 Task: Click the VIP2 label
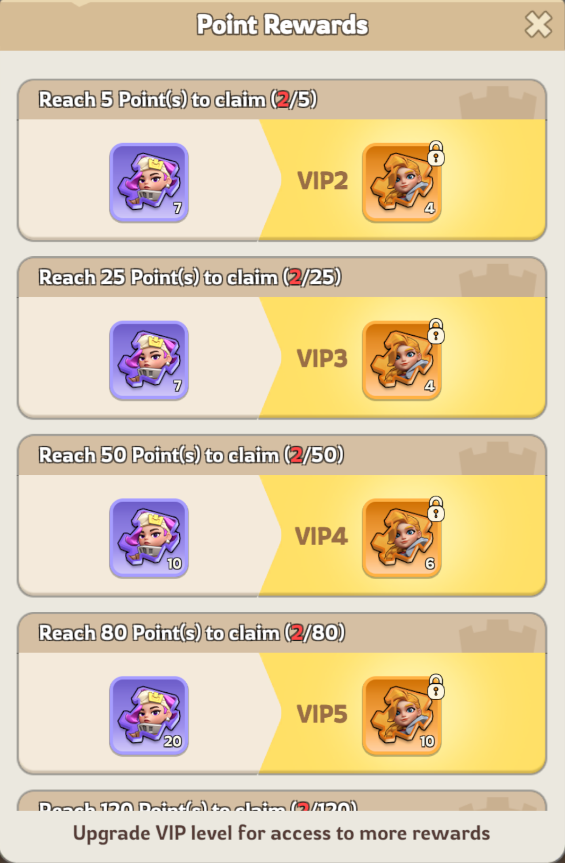pyautogui.click(x=322, y=181)
